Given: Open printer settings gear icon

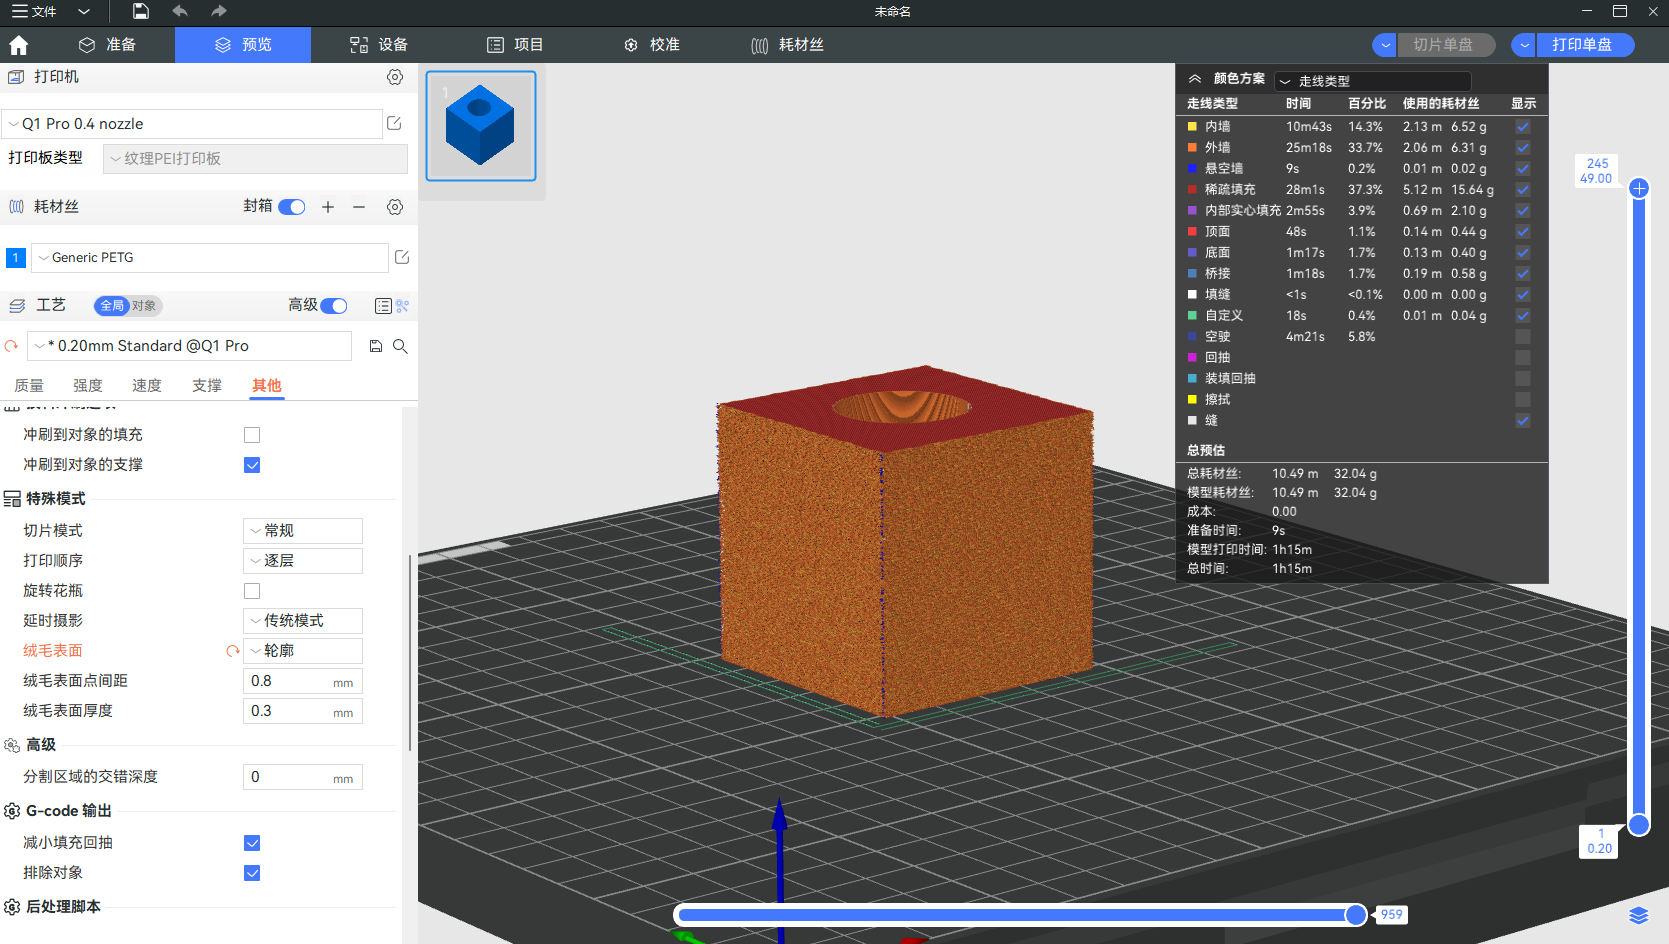Looking at the screenshot, I should coord(395,77).
